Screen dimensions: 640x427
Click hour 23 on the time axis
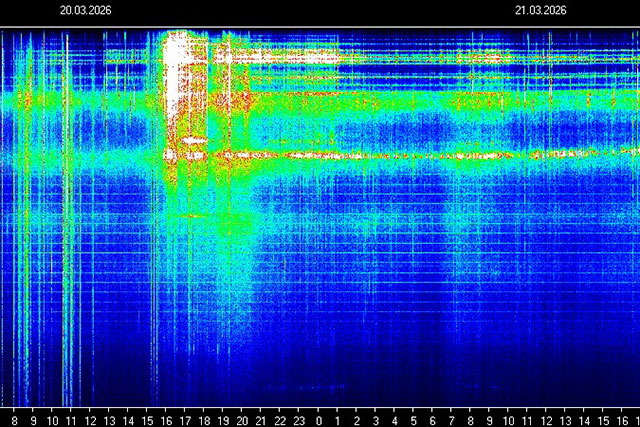[298, 419]
